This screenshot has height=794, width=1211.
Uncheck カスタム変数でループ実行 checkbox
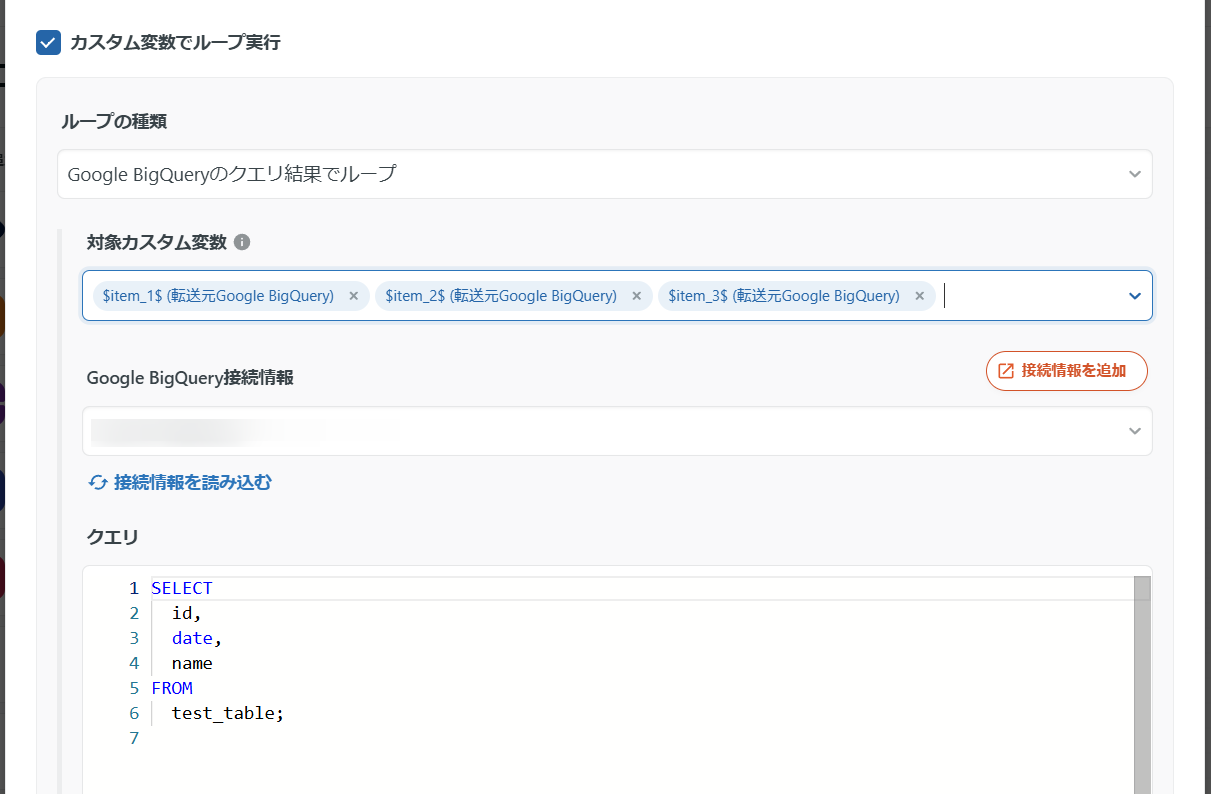48,42
